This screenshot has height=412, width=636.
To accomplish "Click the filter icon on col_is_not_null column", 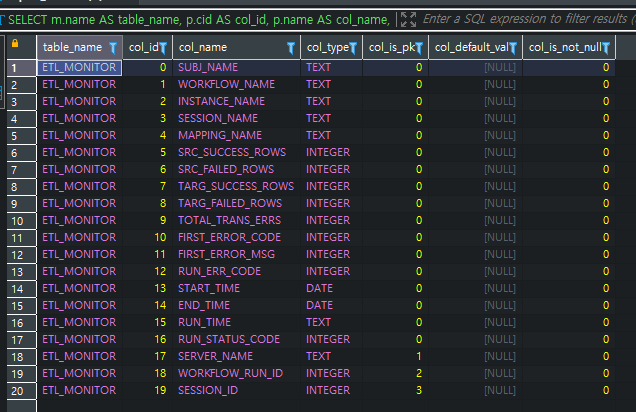I will pos(606,48).
